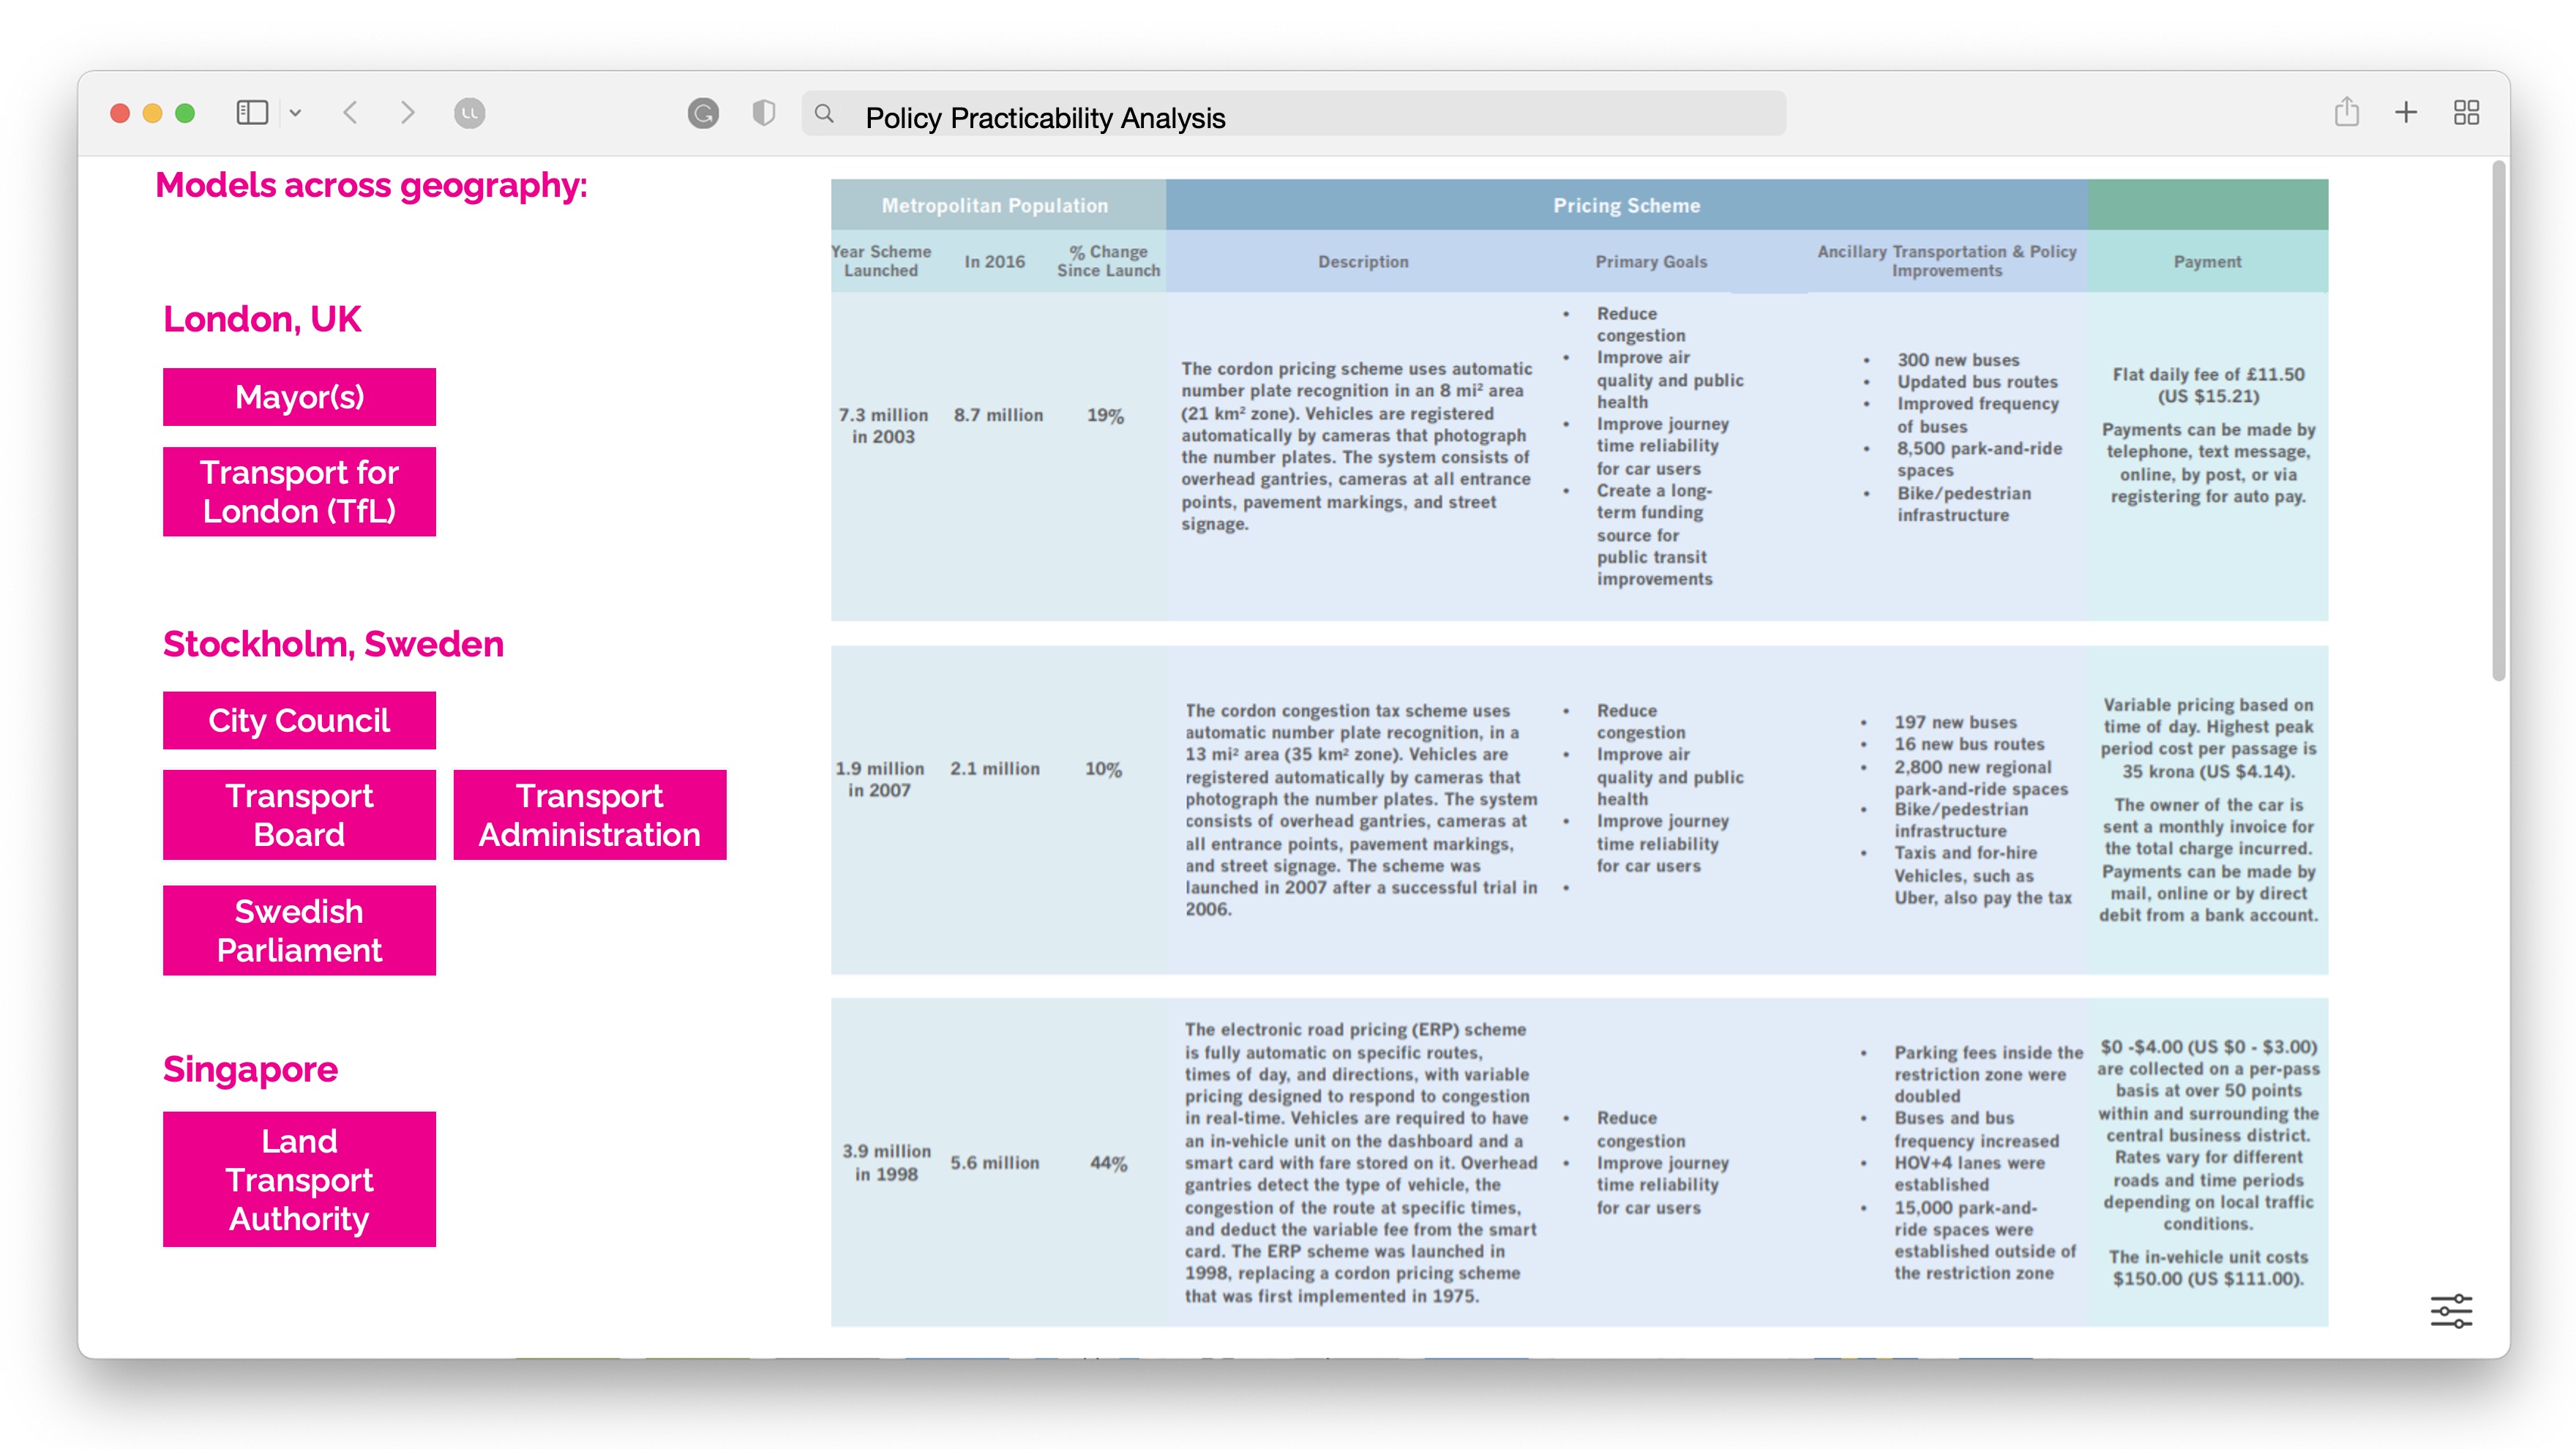Go back with the left arrow
The height and width of the screenshot is (1449, 2576).
pyautogui.click(x=350, y=113)
